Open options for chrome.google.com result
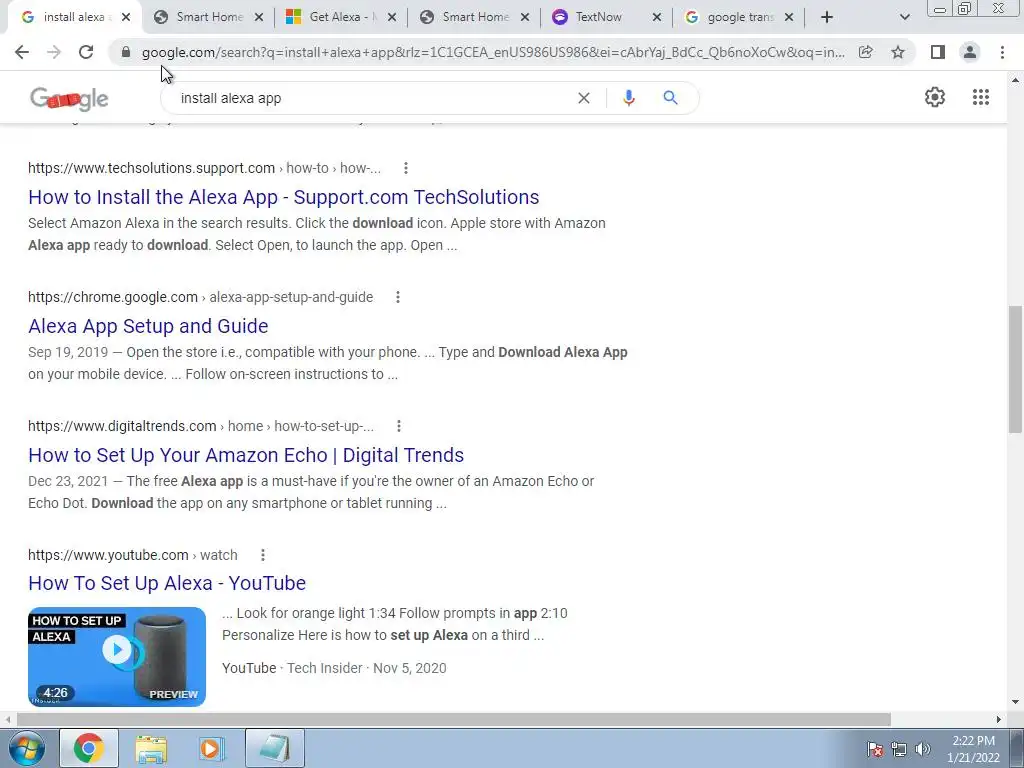 pos(398,297)
